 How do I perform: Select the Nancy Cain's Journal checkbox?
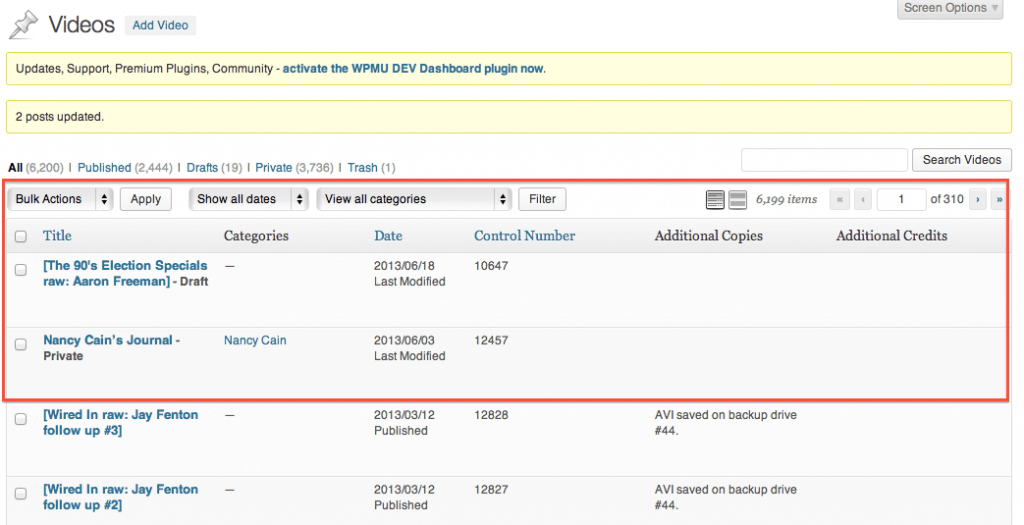pos(21,344)
